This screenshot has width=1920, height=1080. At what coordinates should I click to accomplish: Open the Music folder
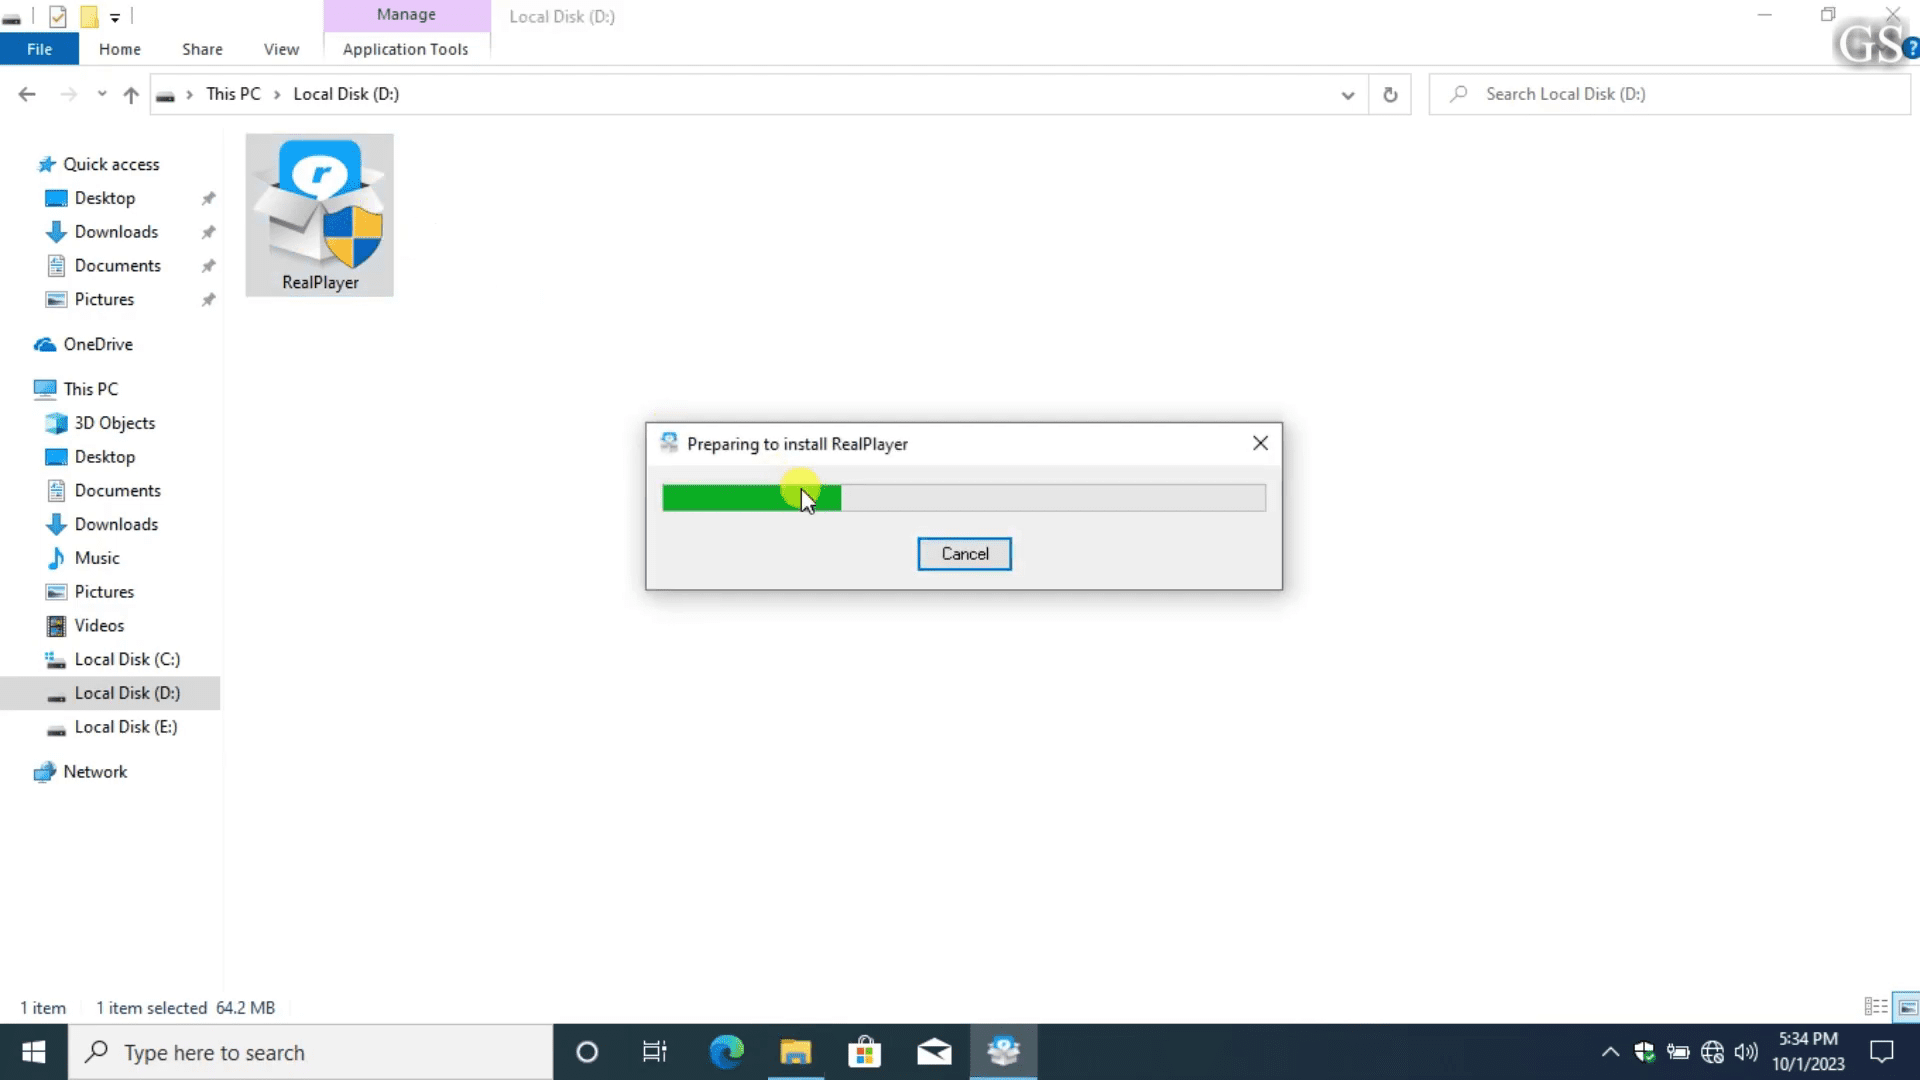click(x=96, y=558)
